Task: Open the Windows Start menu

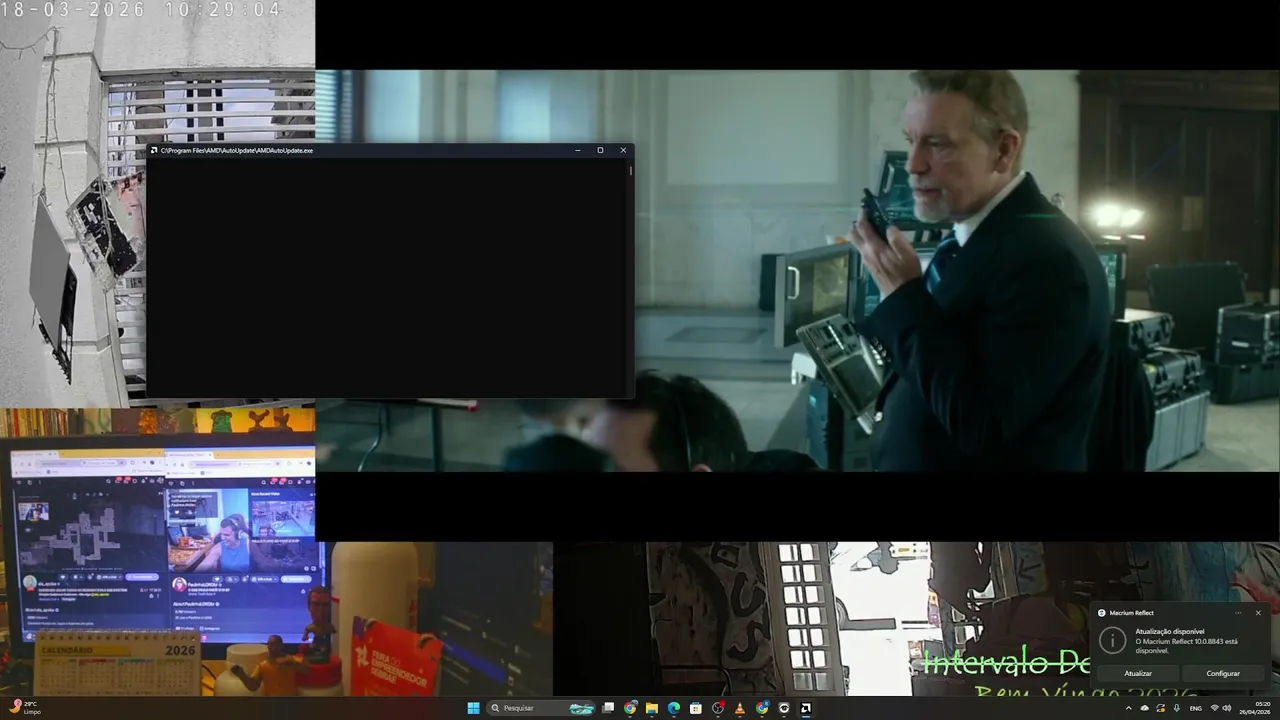Action: pos(474,708)
